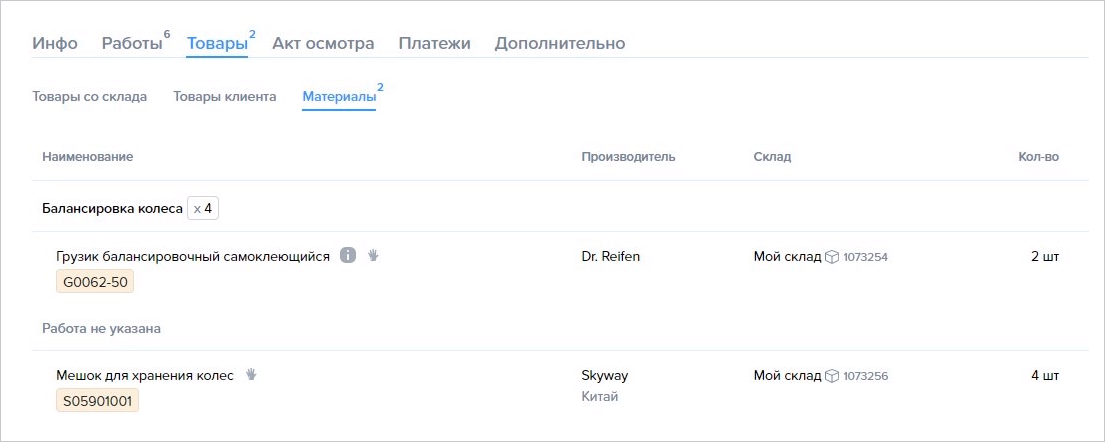Click hand icon beside Грузик балансировочный самоклеющийся

(x=374, y=256)
